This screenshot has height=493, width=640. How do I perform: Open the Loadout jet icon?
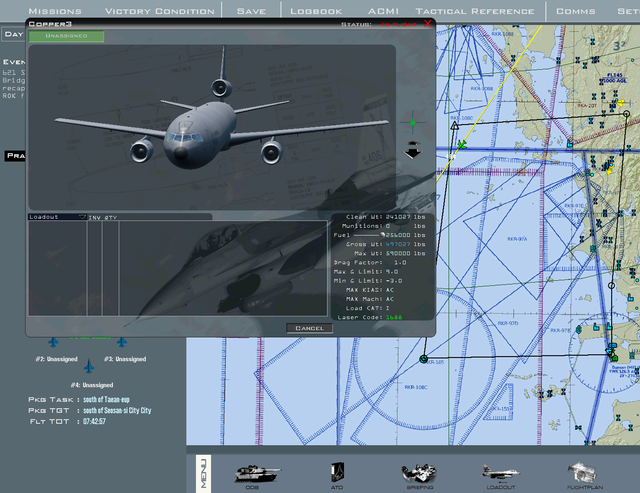pos(500,473)
